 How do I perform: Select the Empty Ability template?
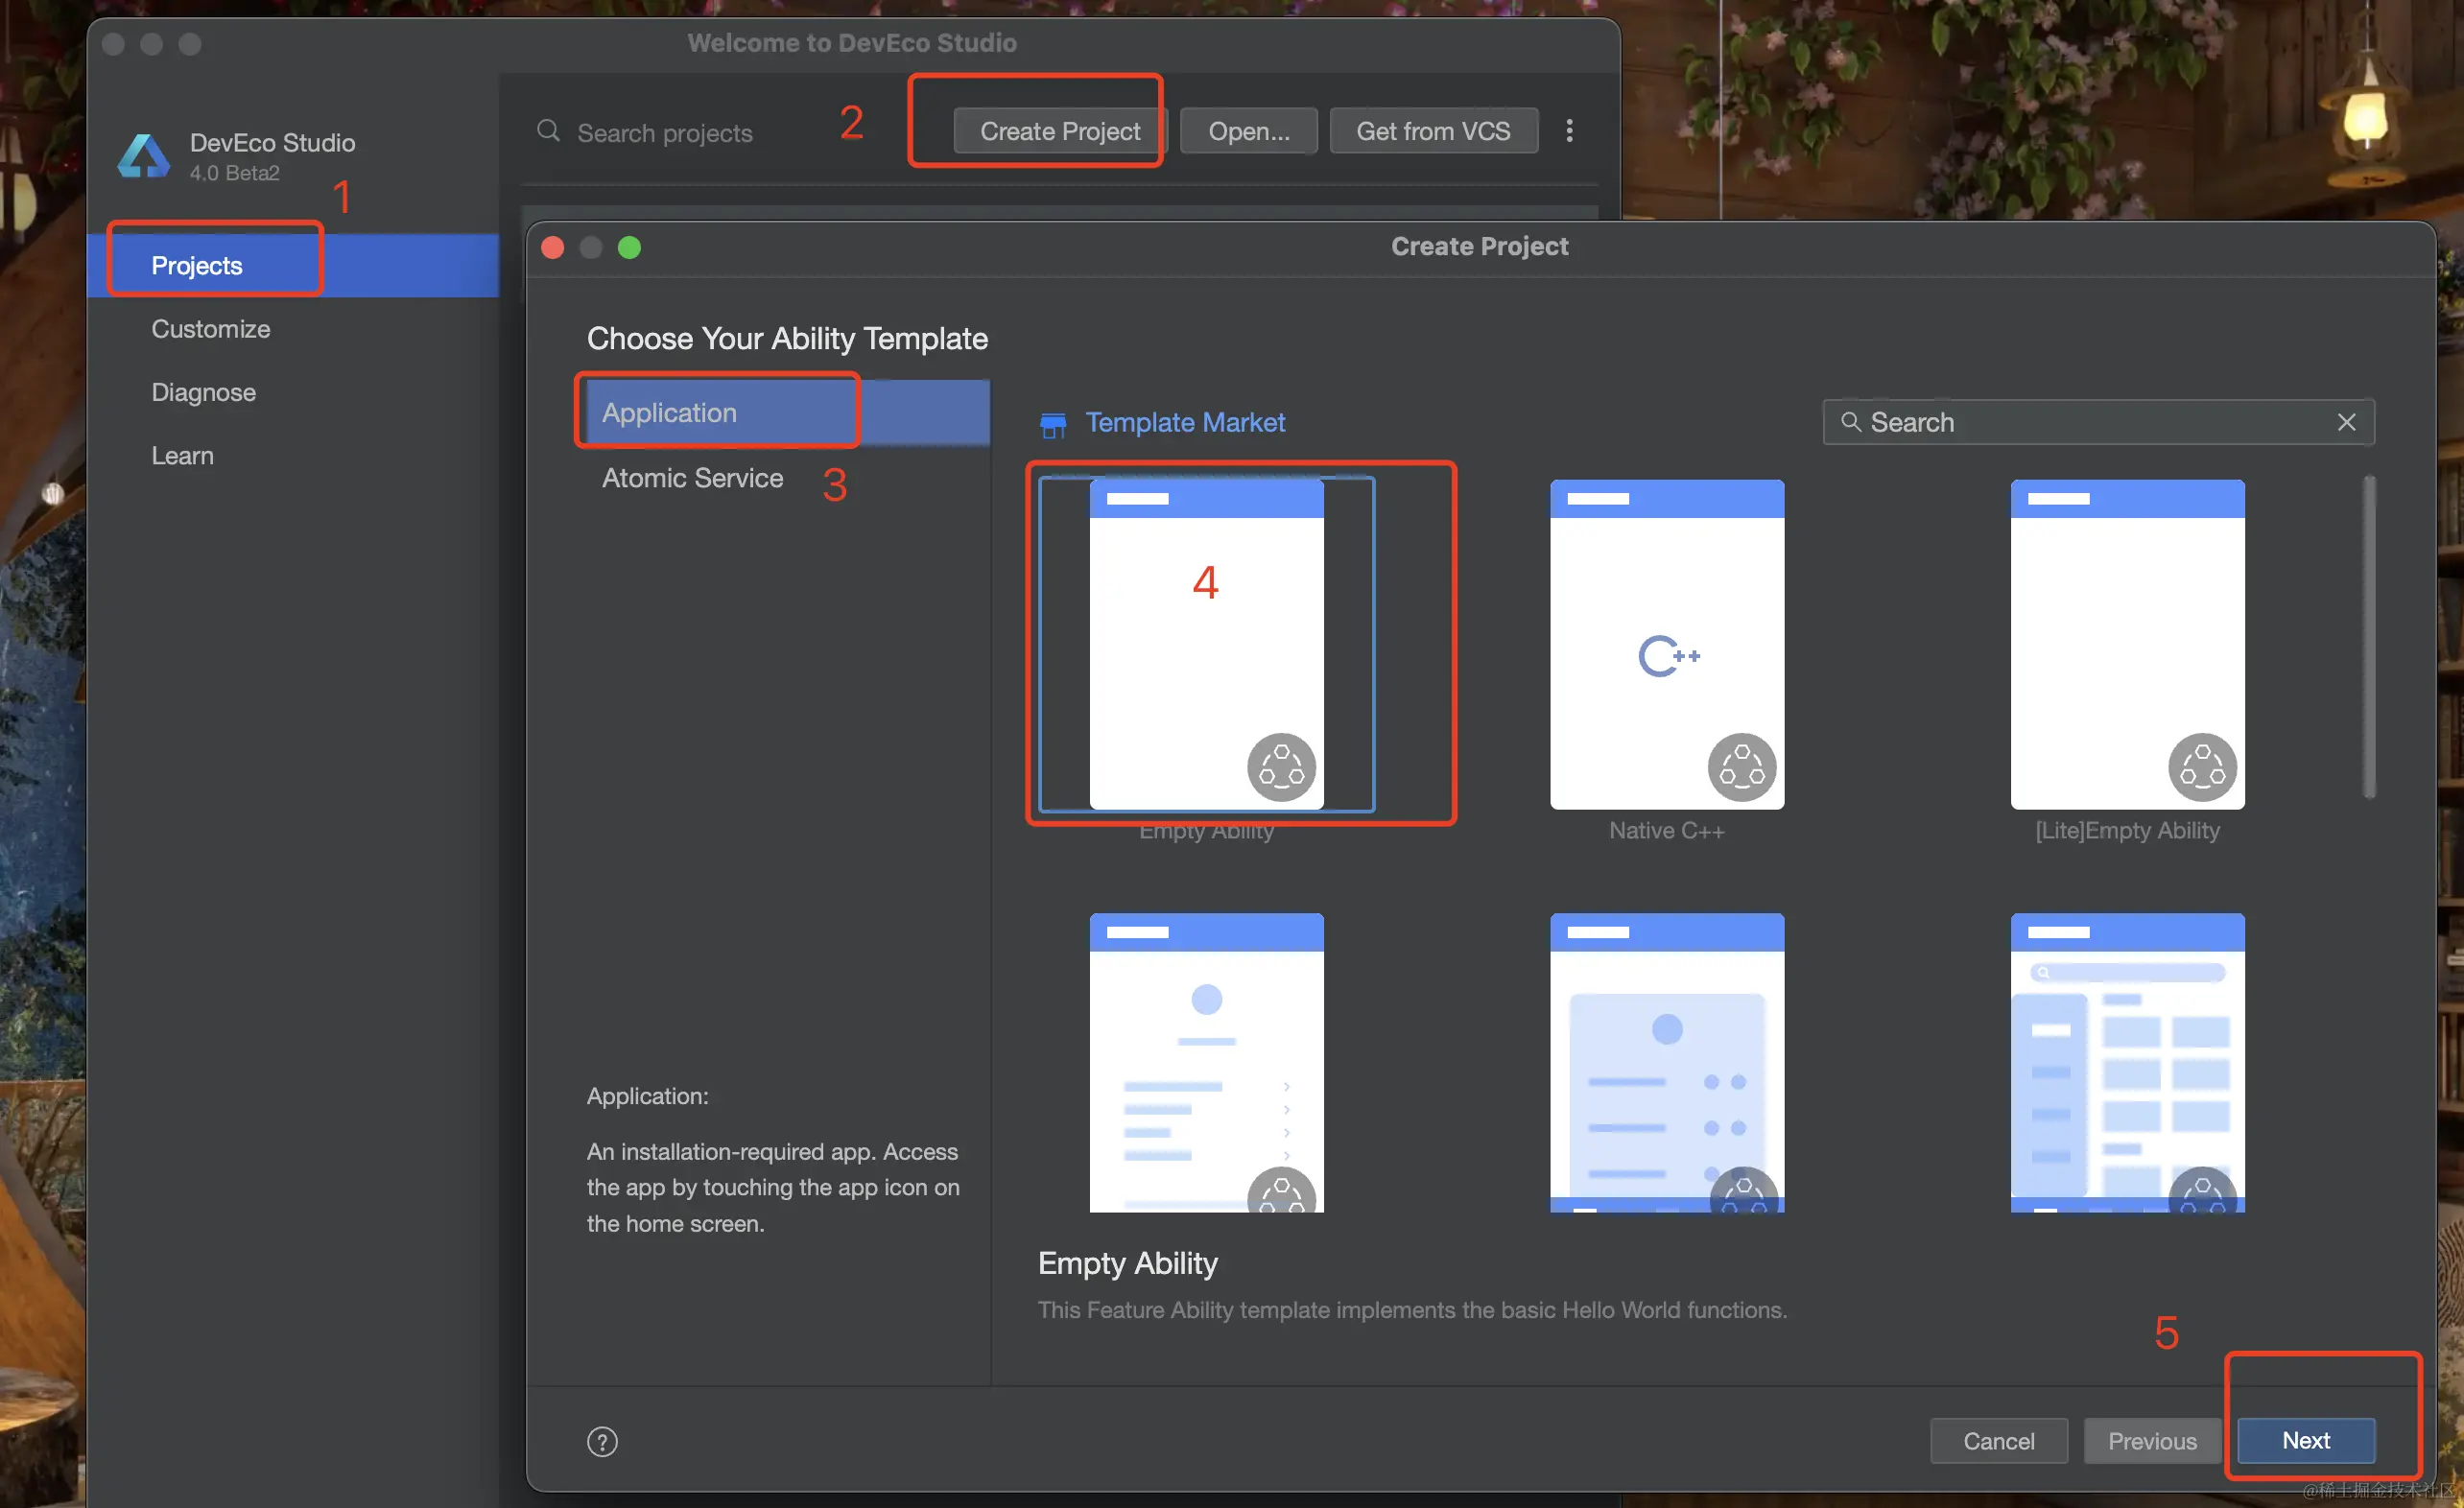click(1206, 645)
